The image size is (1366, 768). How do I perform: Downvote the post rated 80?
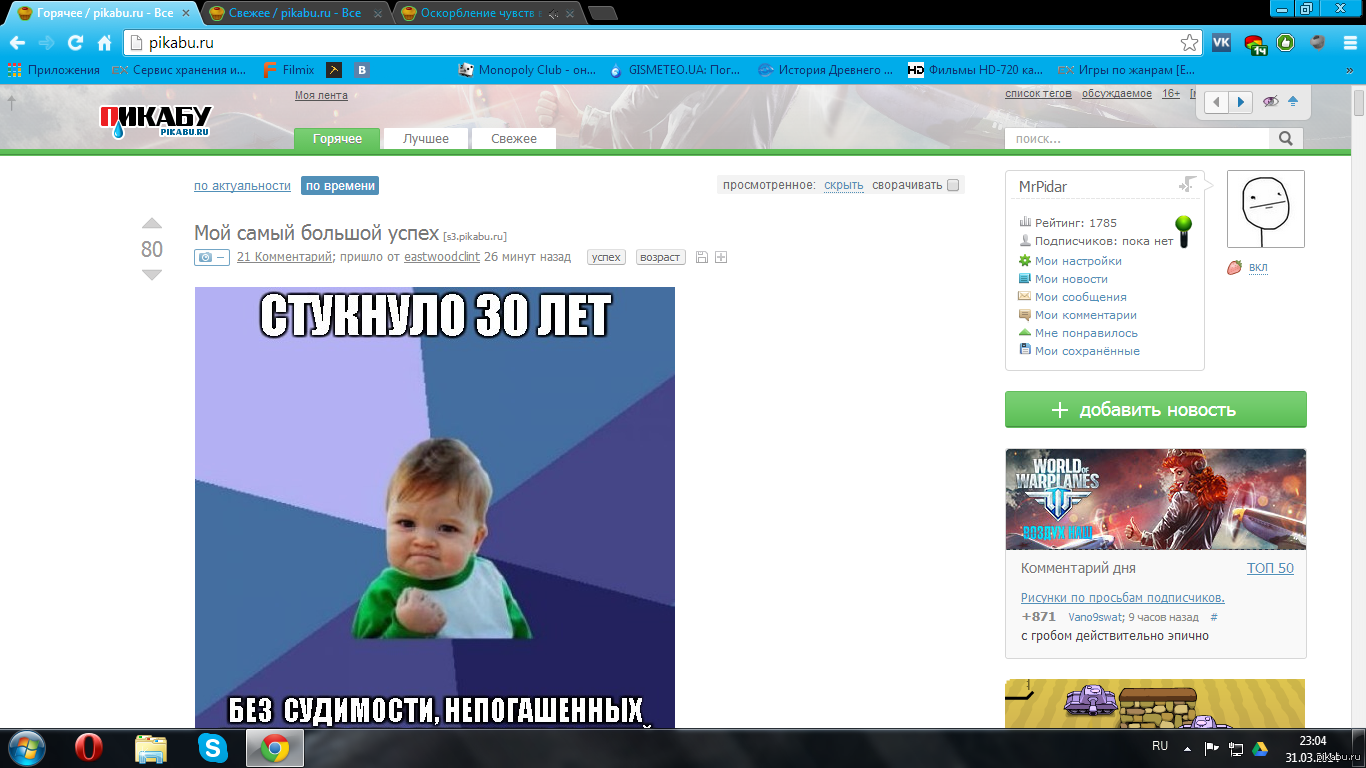point(151,275)
